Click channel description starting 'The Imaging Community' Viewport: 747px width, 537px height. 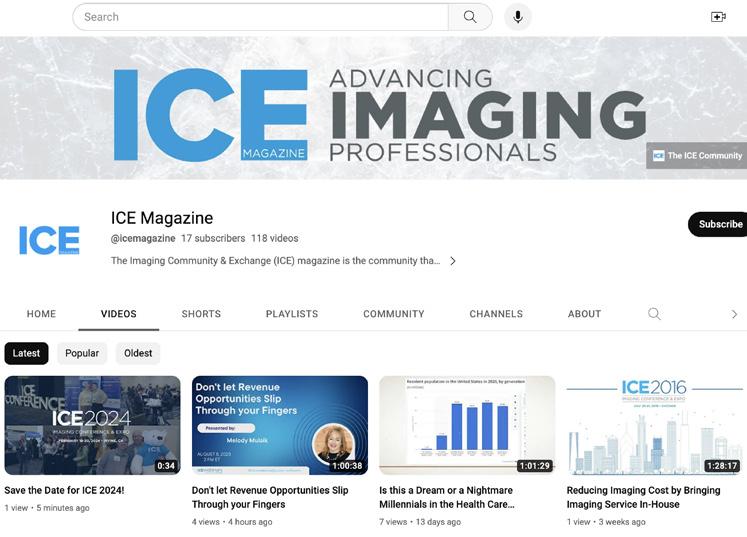[x=275, y=261]
